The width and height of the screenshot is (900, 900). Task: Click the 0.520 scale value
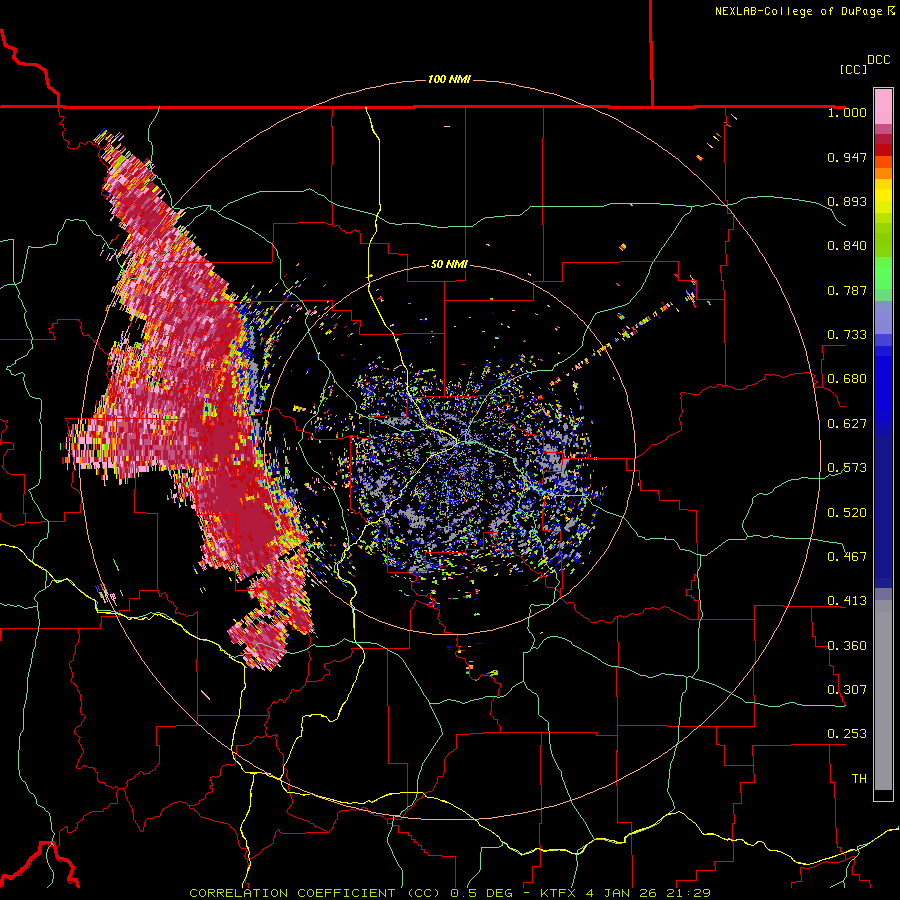(847, 512)
